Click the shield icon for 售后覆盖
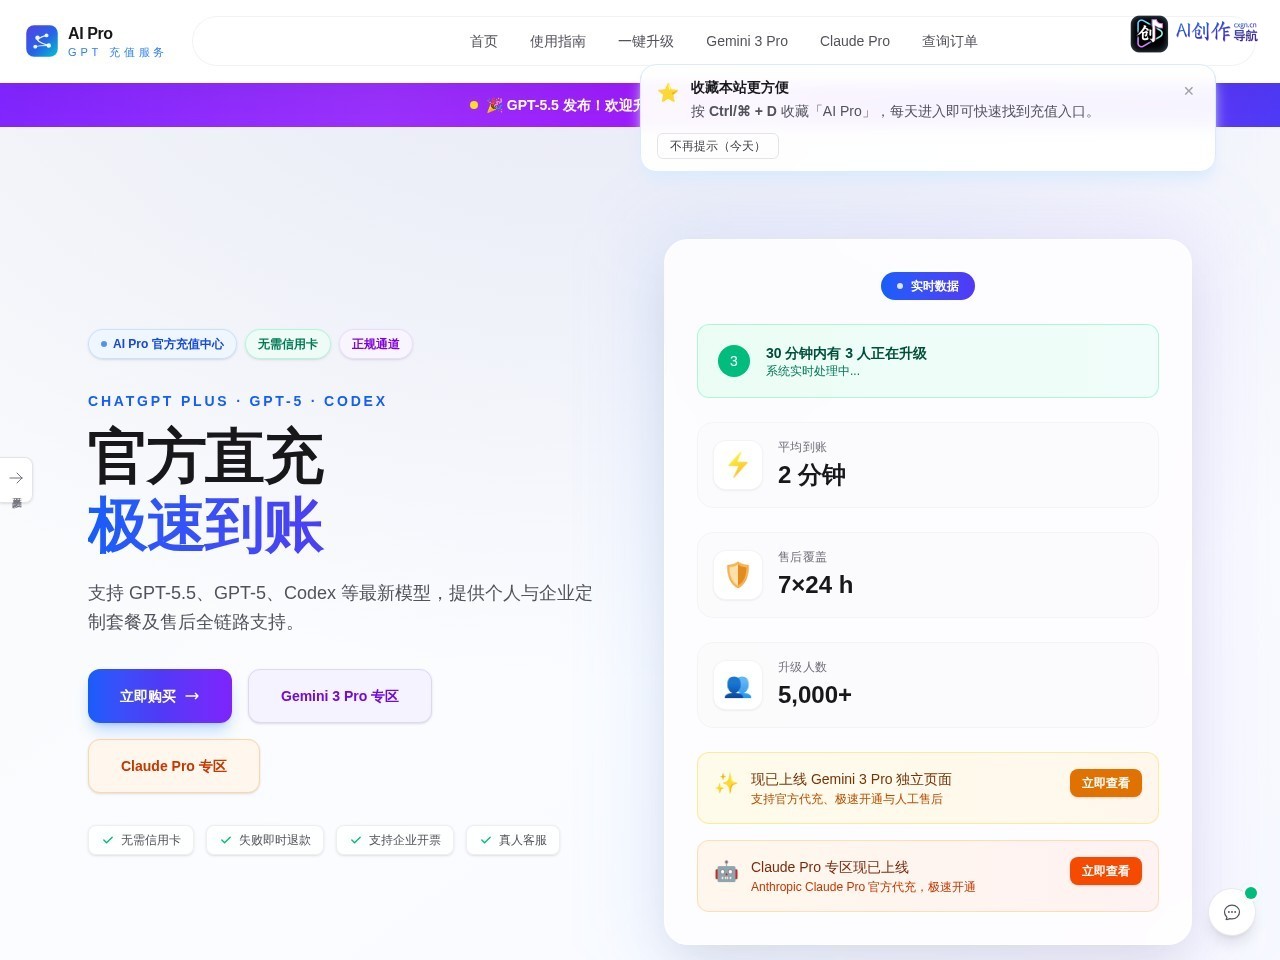Viewport: 1280px width, 960px height. [x=738, y=575]
